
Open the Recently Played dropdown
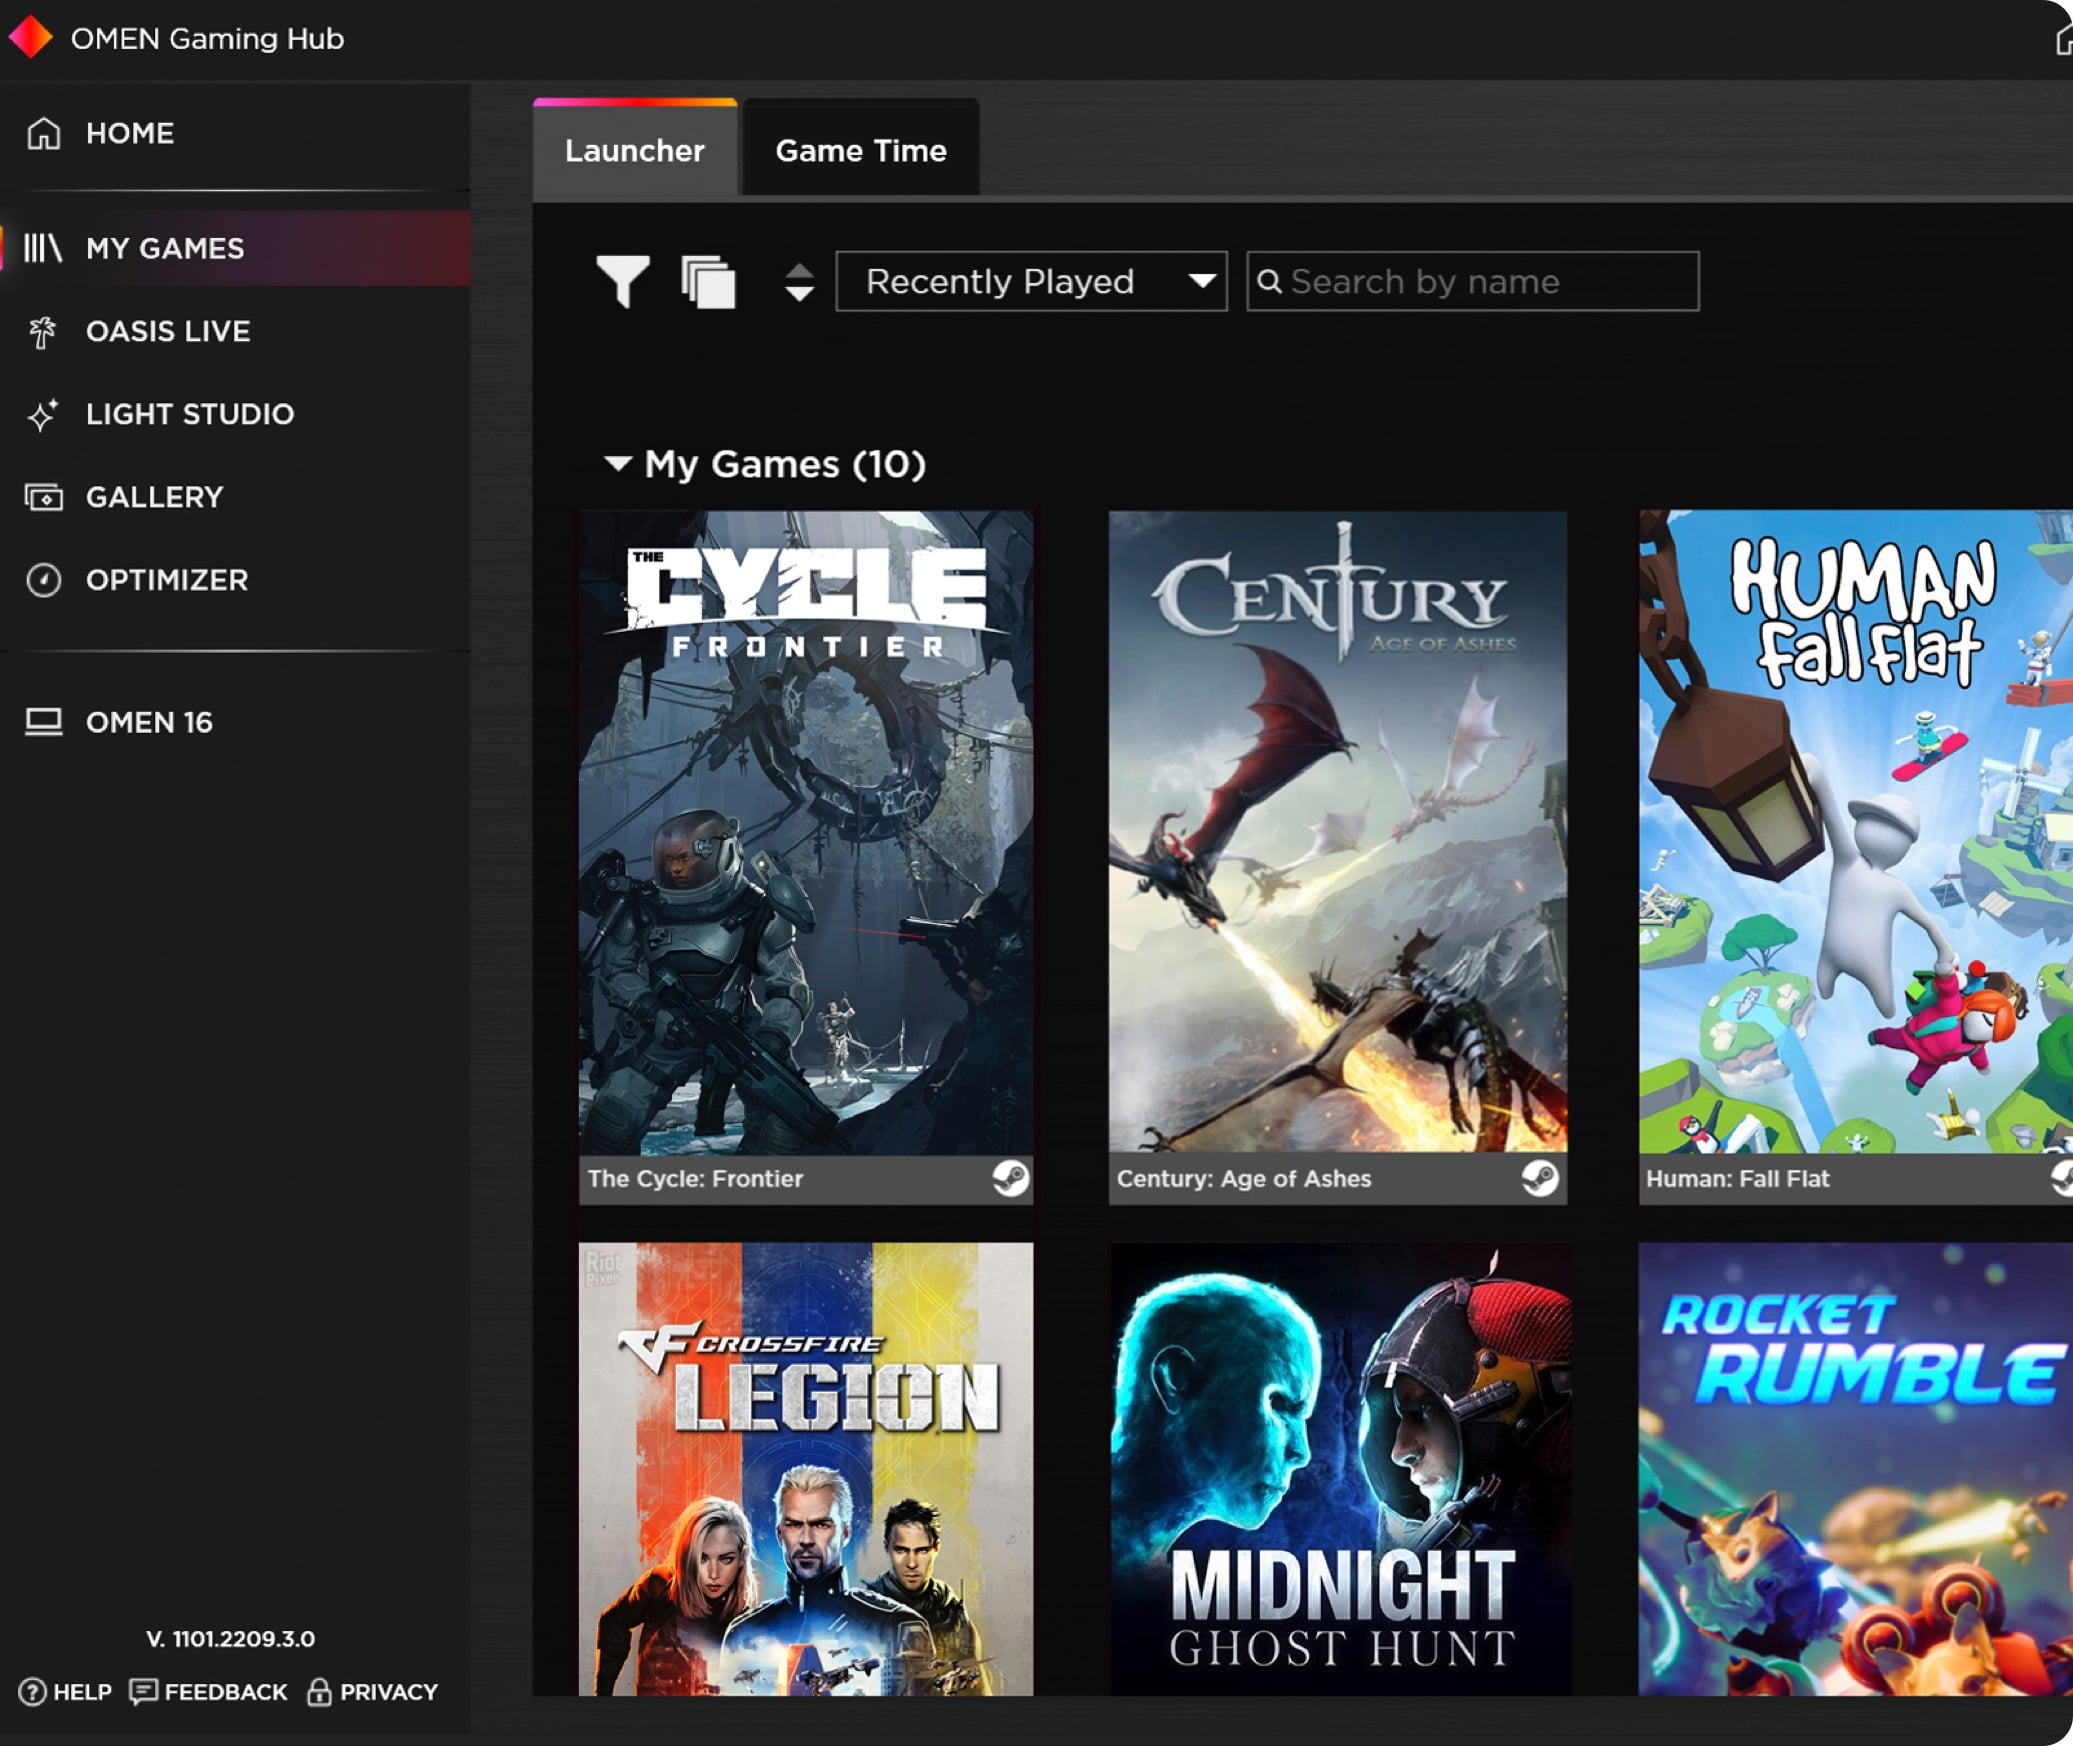[x=1034, y=281]
